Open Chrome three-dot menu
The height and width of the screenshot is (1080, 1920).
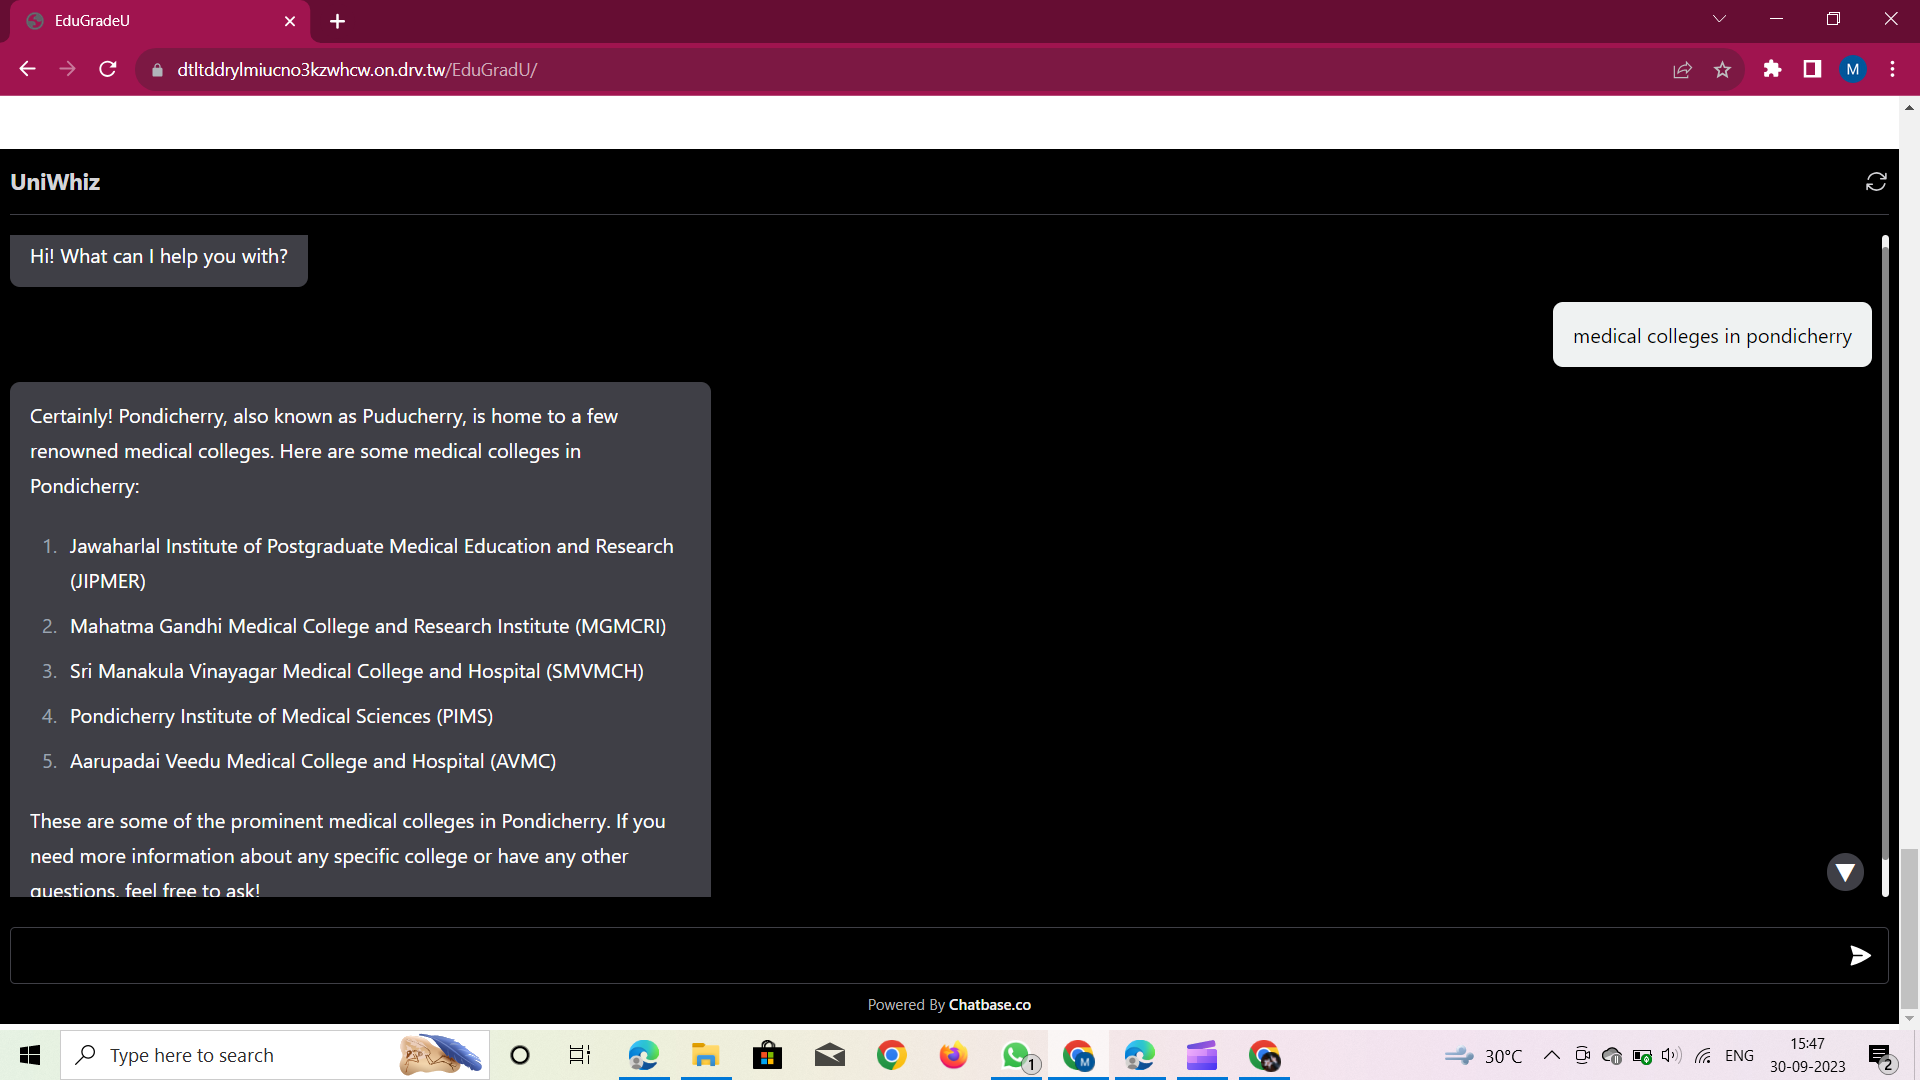1892,69
